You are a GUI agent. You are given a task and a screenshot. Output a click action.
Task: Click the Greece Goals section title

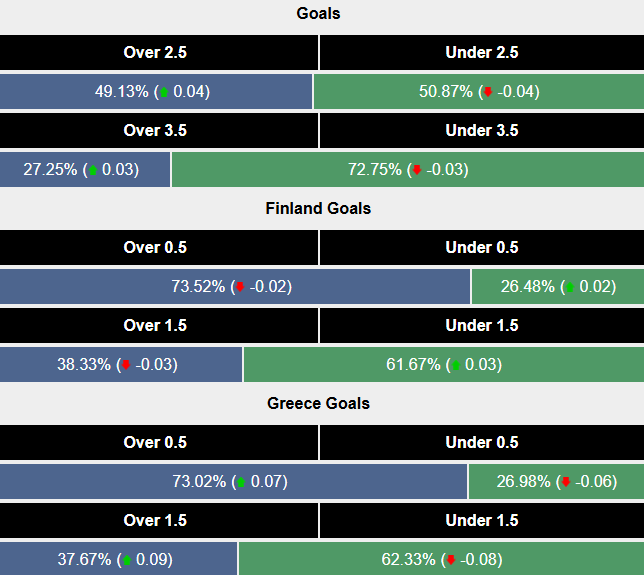click(318, 404)
